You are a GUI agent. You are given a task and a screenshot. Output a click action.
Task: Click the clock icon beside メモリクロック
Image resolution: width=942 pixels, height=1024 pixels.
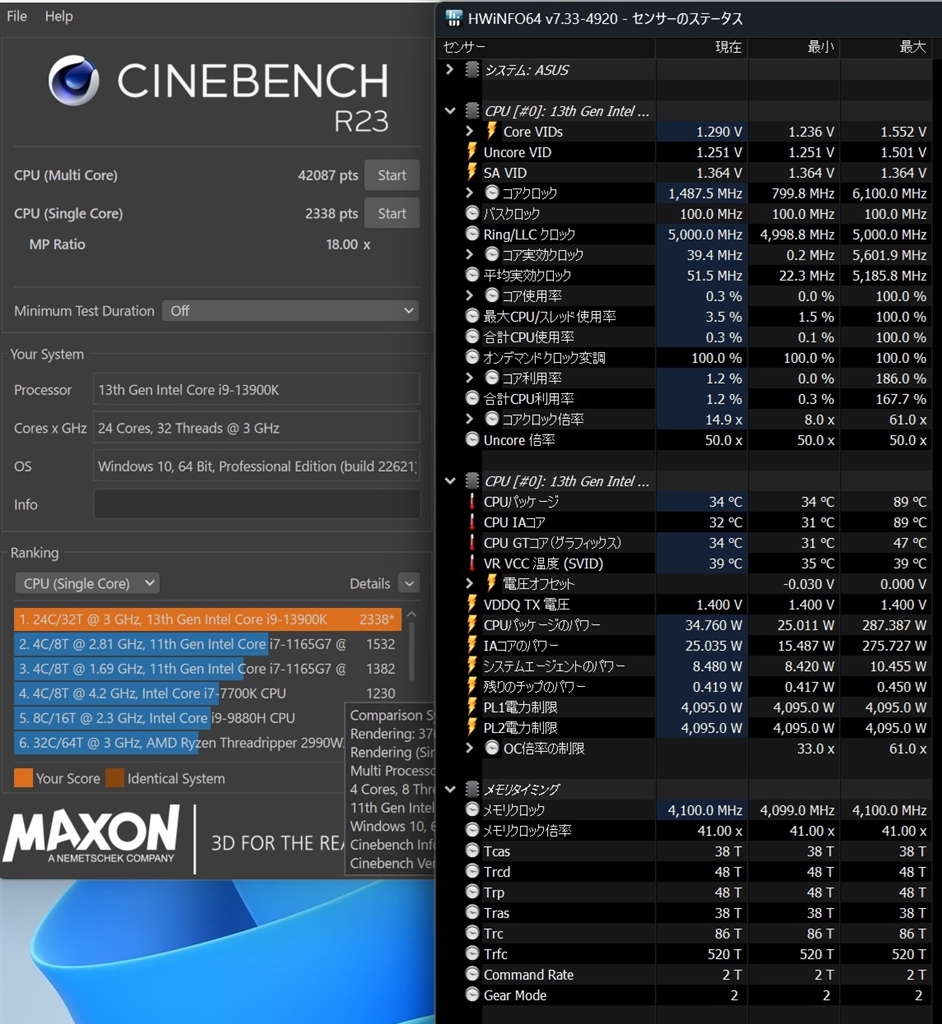click(x=472, y=810)
